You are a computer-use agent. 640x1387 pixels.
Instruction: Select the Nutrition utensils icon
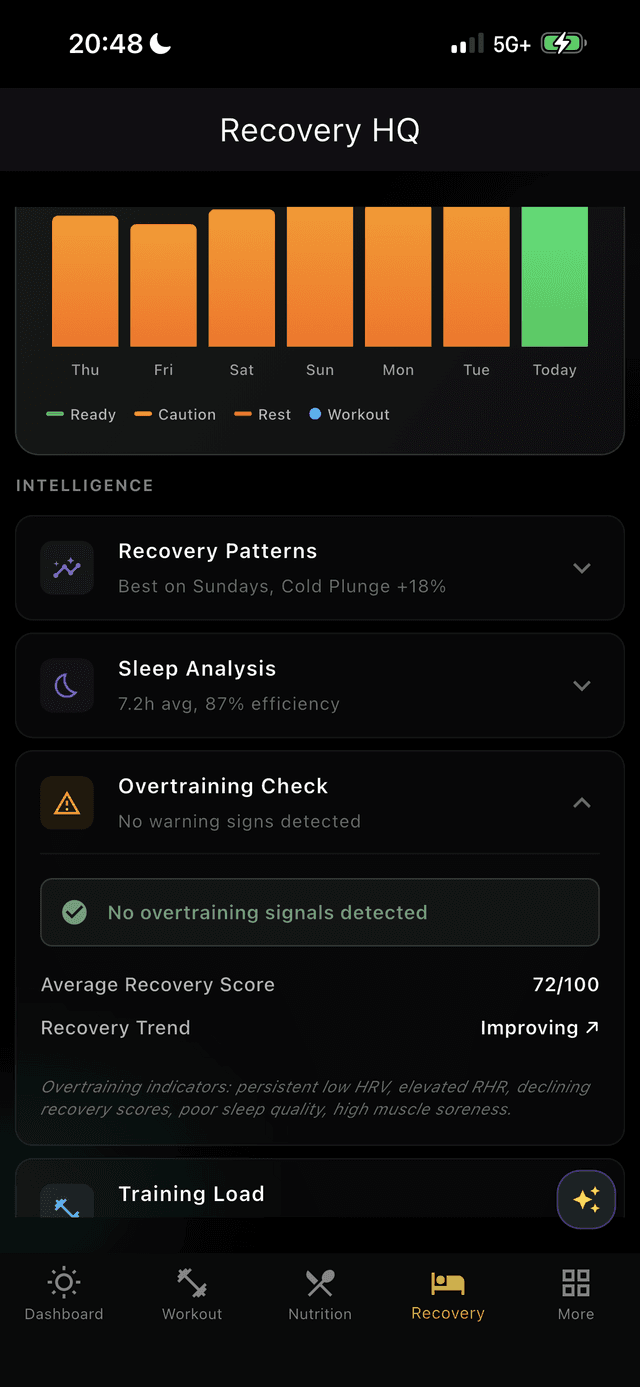(x=319, y=1281)
